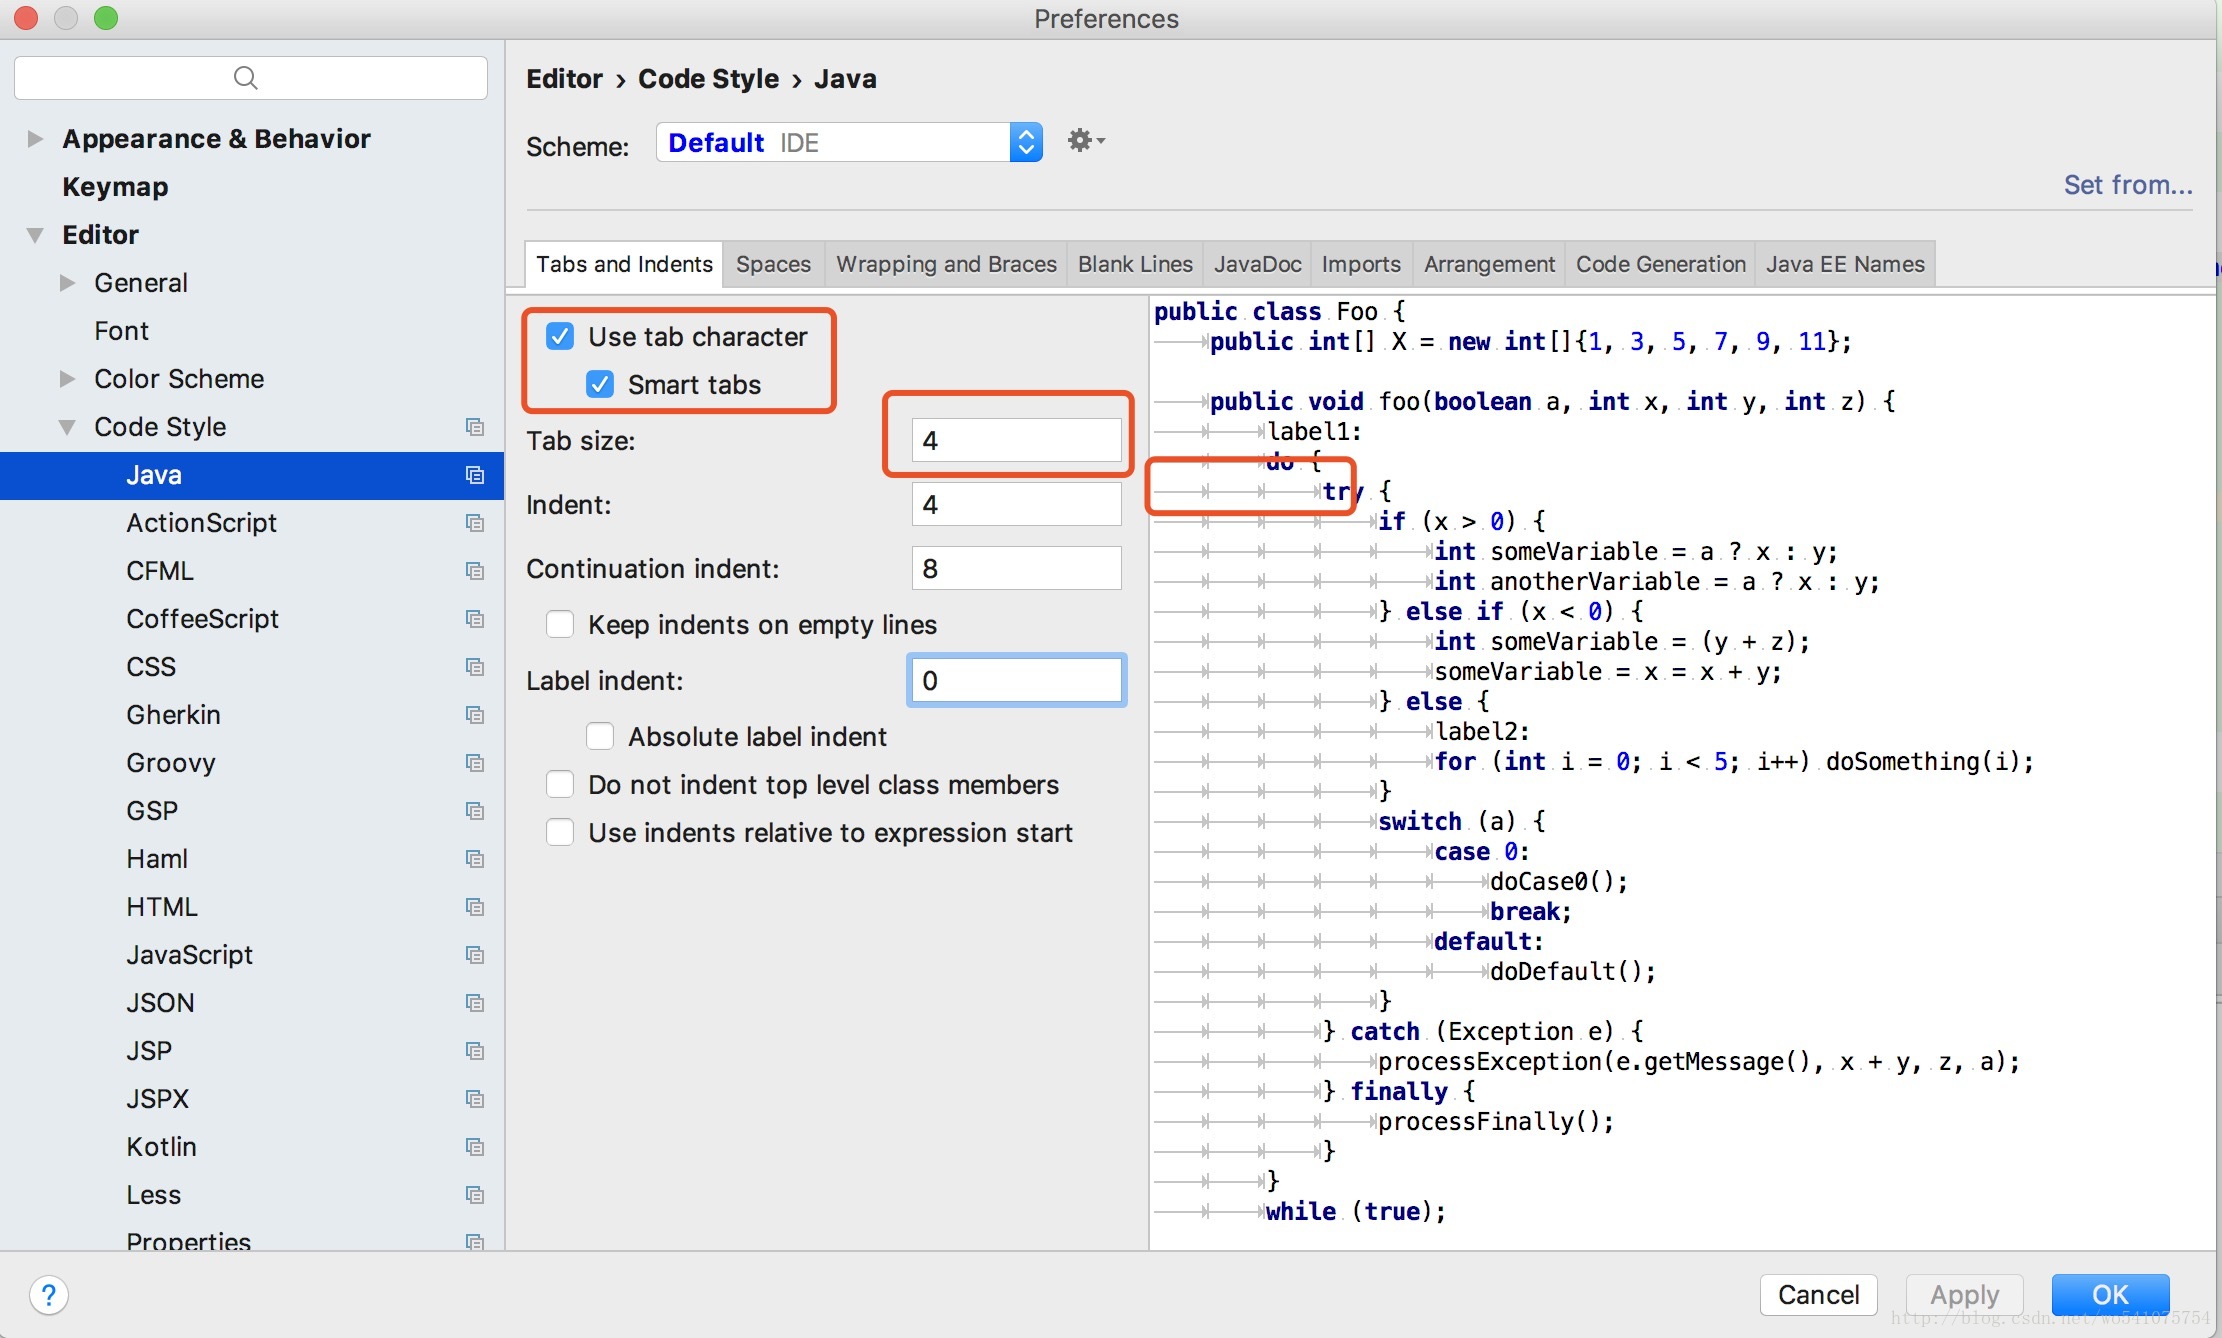Check Use indents relative to expression start

point(560,833)
